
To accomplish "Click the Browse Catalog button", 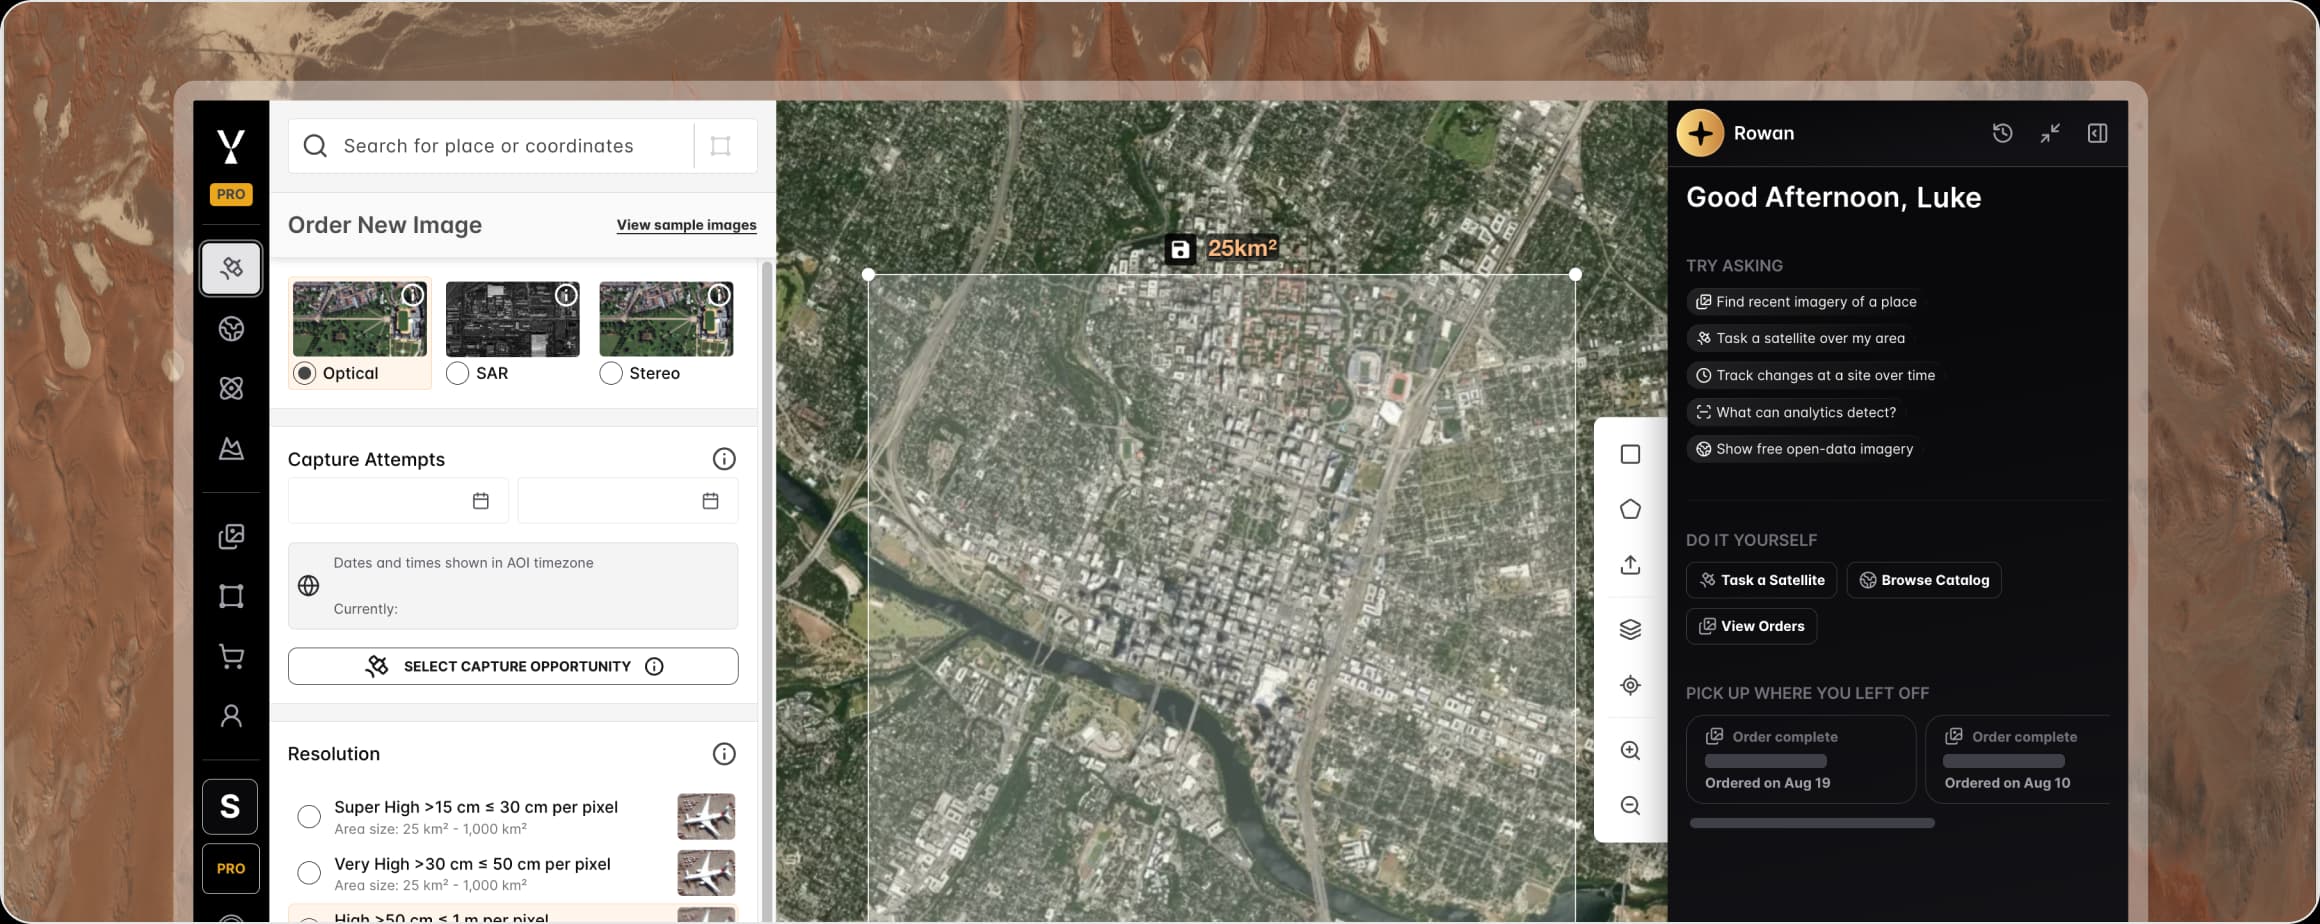I will tap(1924, 580).
